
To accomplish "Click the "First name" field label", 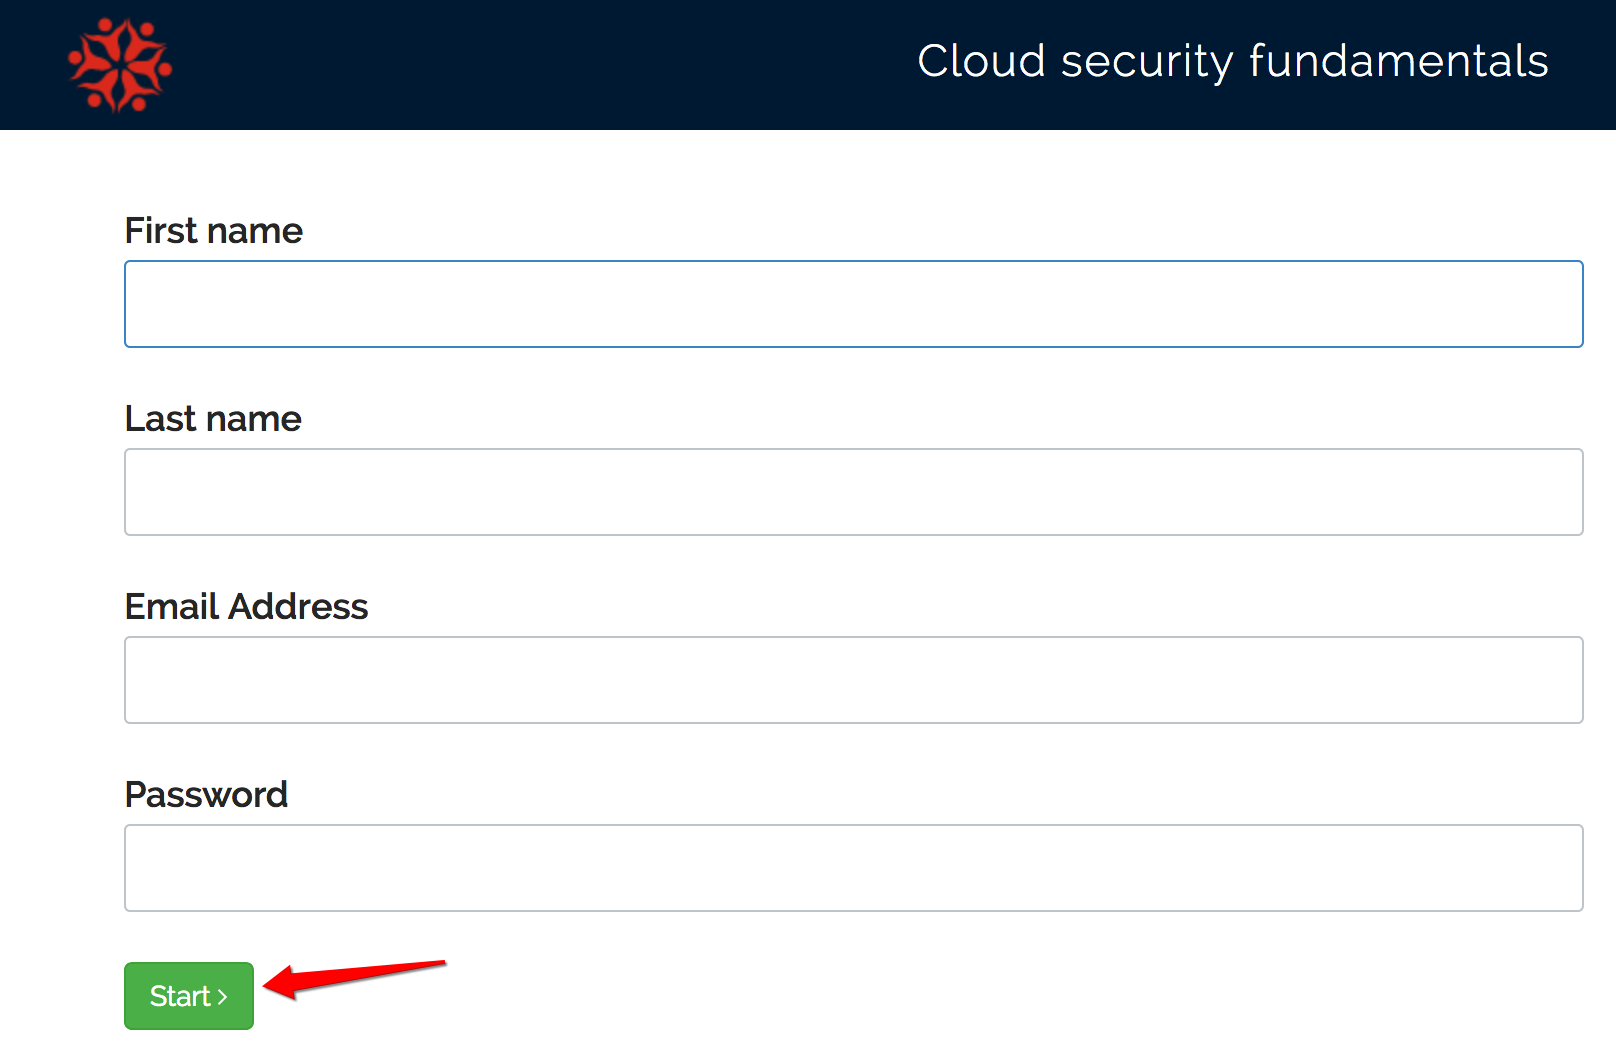I will [213, 231].
